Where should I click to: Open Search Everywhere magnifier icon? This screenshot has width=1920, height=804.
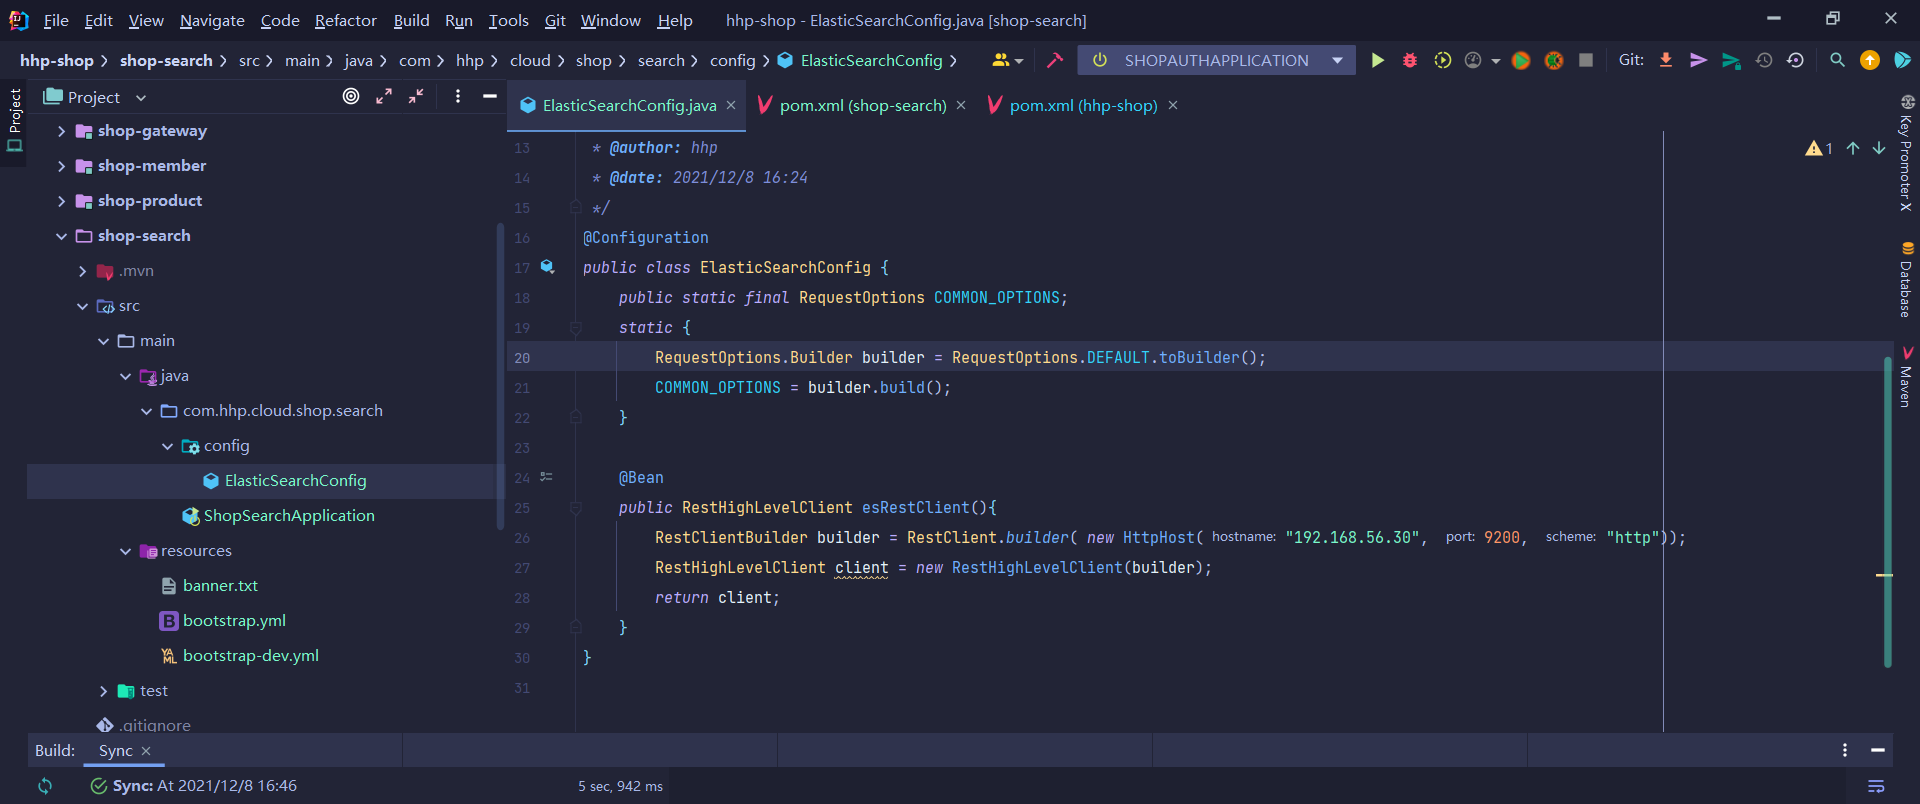(1837, 60)
